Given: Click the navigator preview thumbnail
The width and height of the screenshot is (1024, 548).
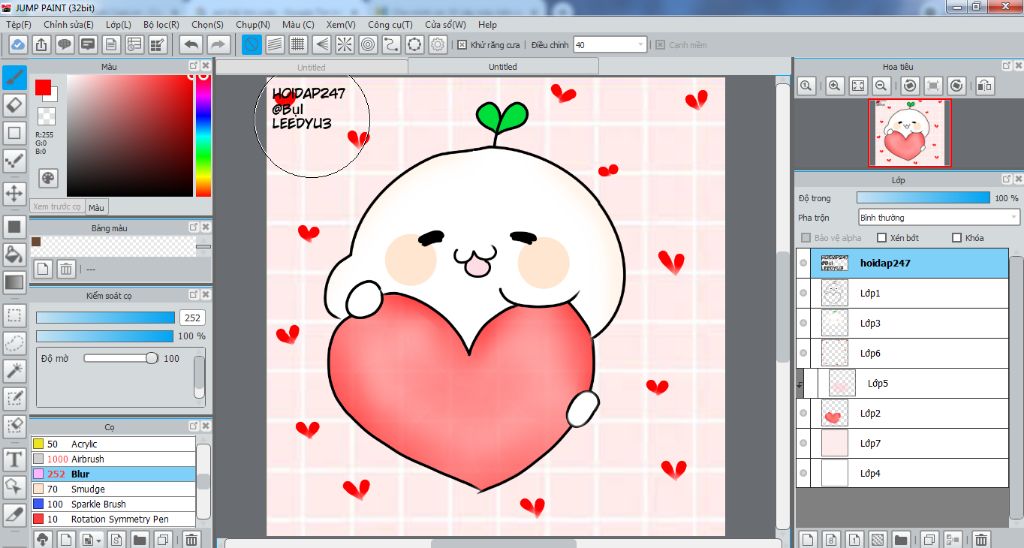Looking at the screenshot, I should 910,133.
